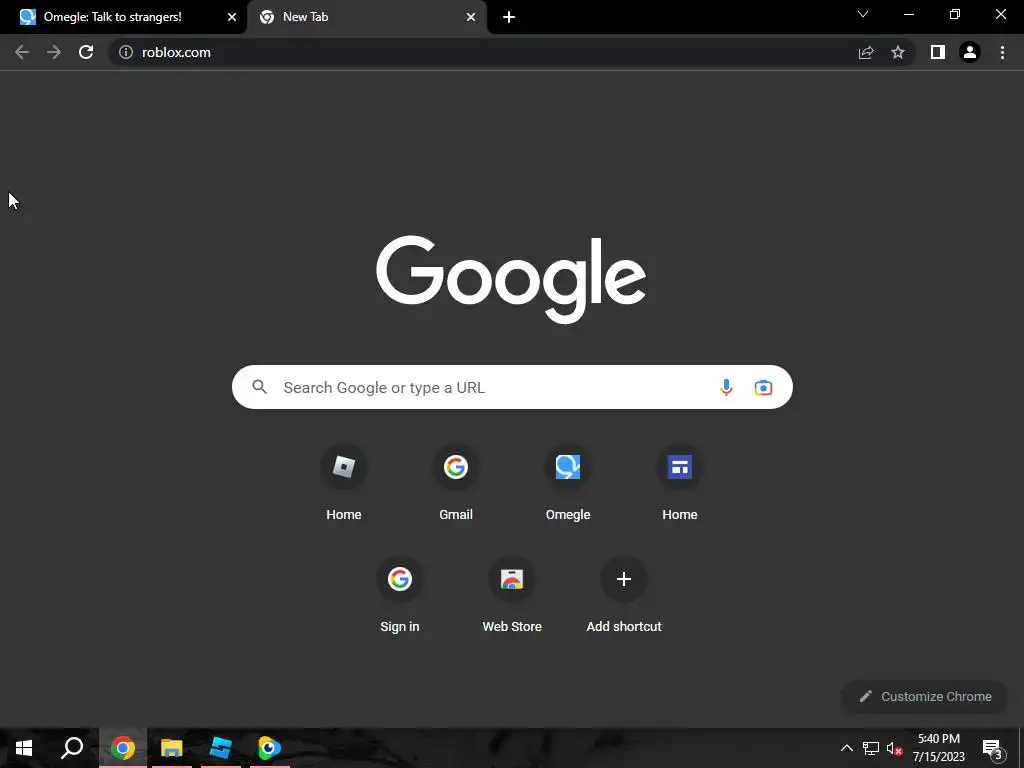1024x768 pixels.
Task: Close the Omegle tab
Action: [x=232, y=17]
